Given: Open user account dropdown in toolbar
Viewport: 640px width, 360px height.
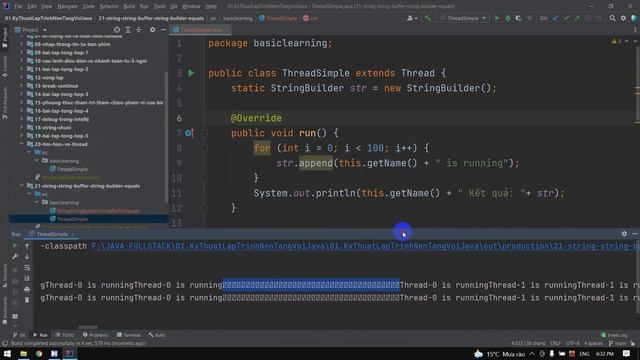Looking at the screenshot, I should coord(412,18).
